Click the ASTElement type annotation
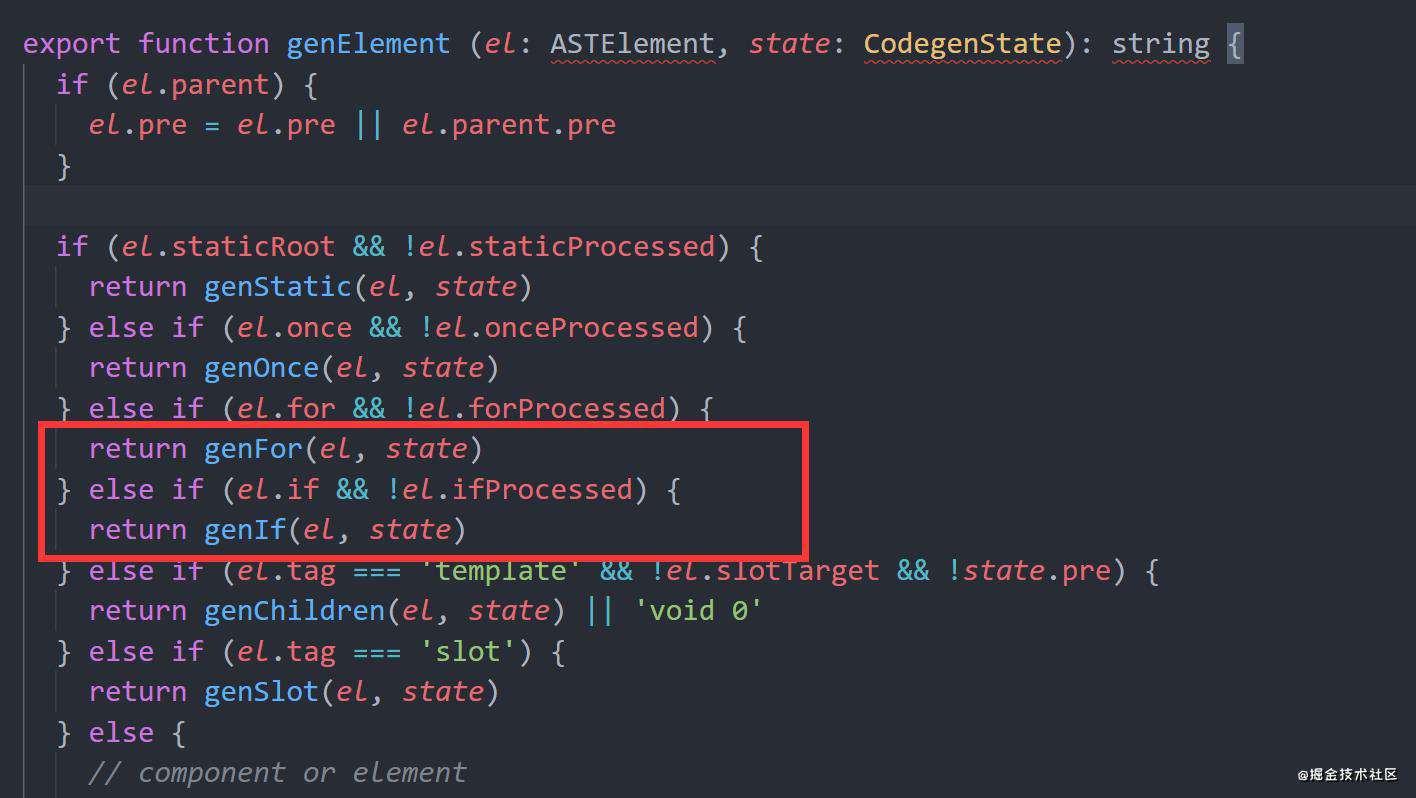Screen dimensions: 1416x798 coord(632,44)
